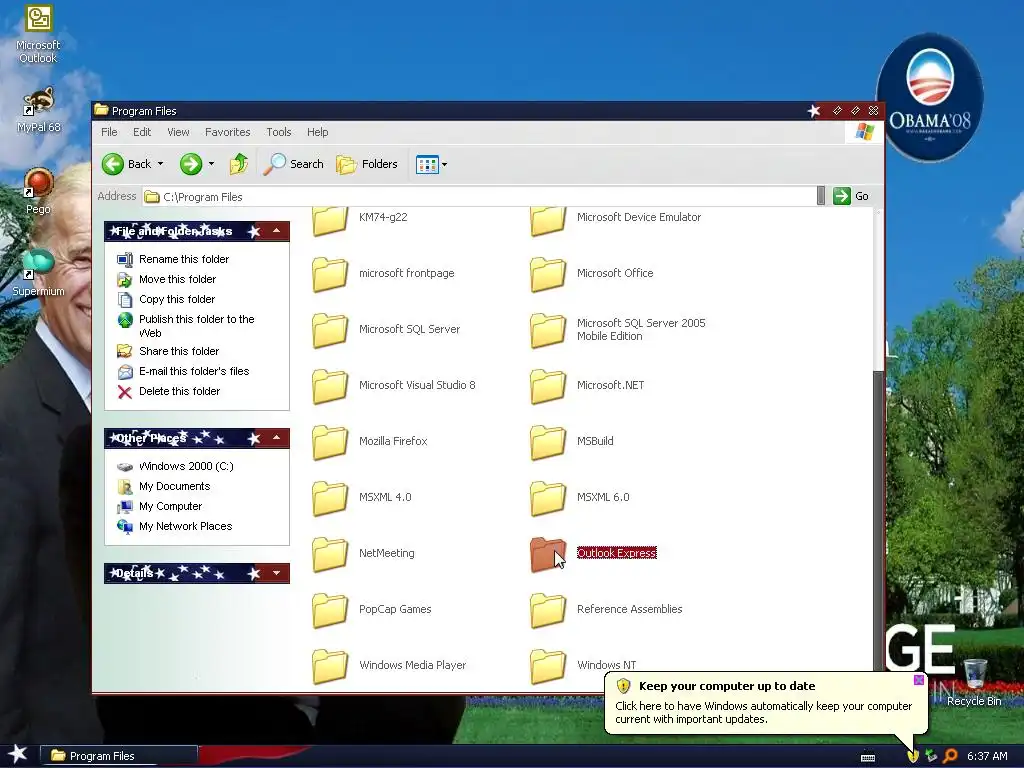Viewport: 1024px width, 768px height.
Task: Click Move this folder
Action: 167,280
